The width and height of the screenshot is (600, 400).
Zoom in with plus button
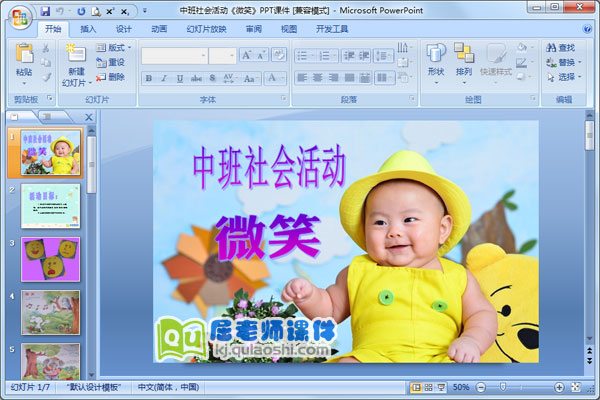pos(559,387)
